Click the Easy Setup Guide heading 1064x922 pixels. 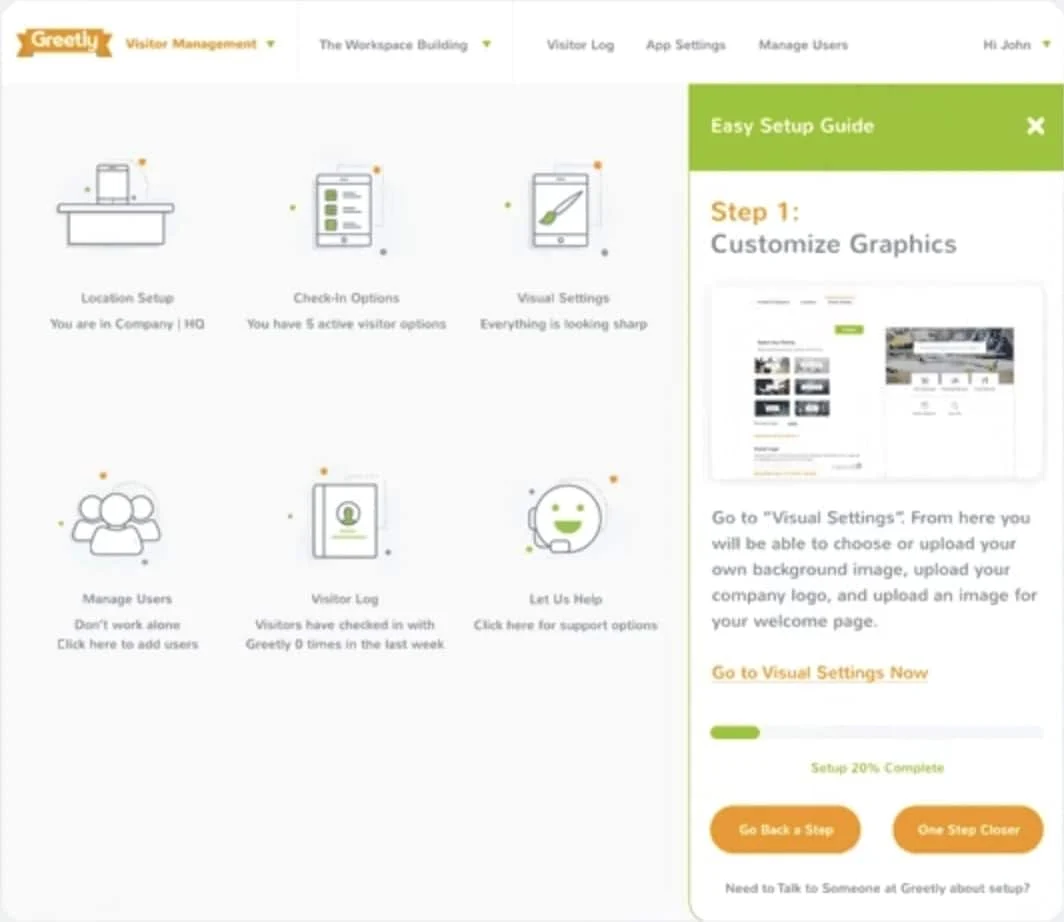point(792,126)
